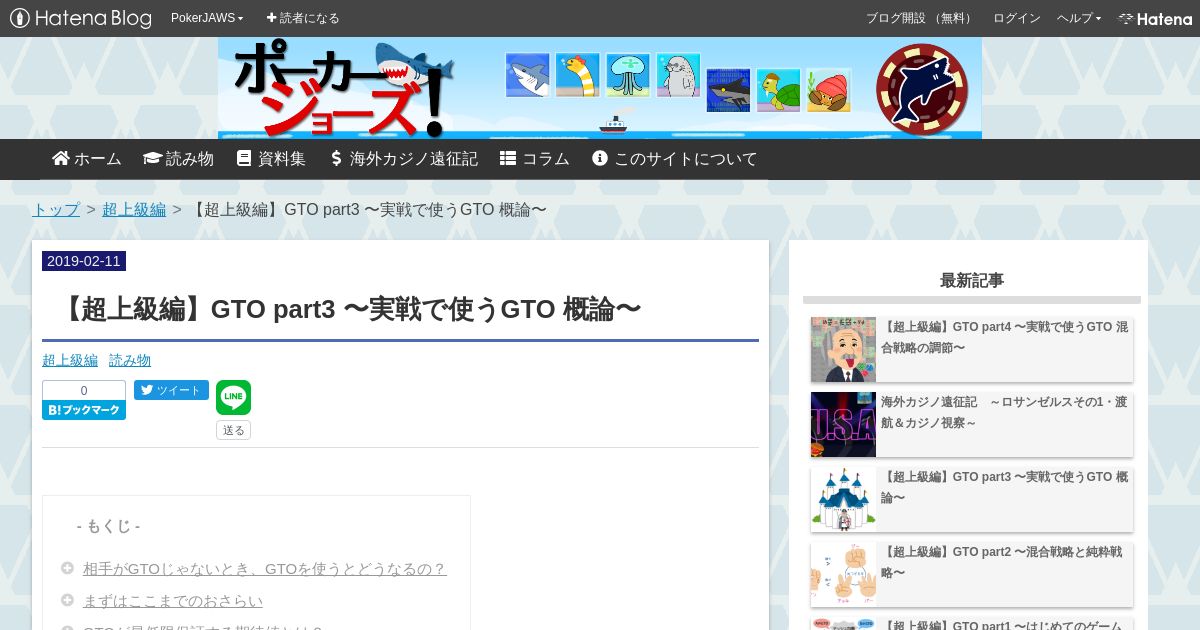Click the great white shark tile in banner
This screenshot has width=1200, height=630.
[527, 75]
